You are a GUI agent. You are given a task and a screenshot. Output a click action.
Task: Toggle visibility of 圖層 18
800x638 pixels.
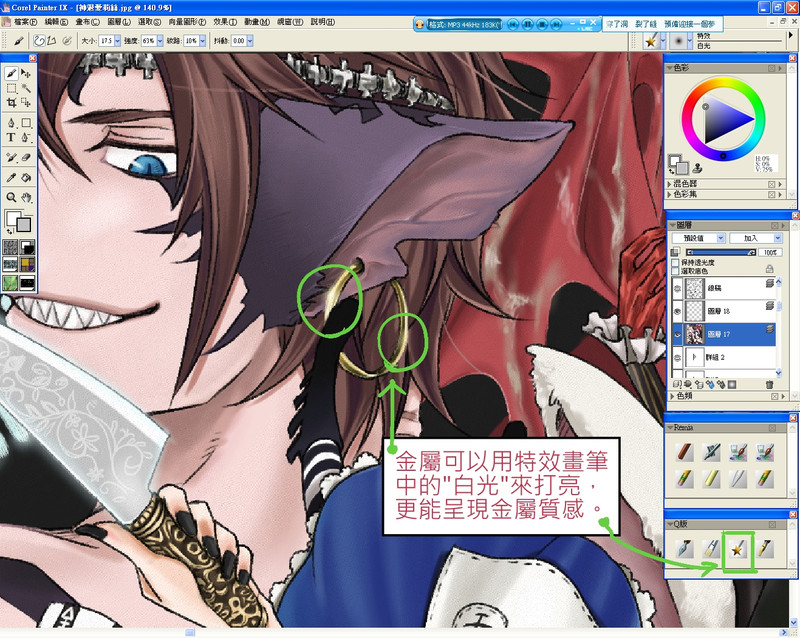pyautogui.click(x=677, y=311)
